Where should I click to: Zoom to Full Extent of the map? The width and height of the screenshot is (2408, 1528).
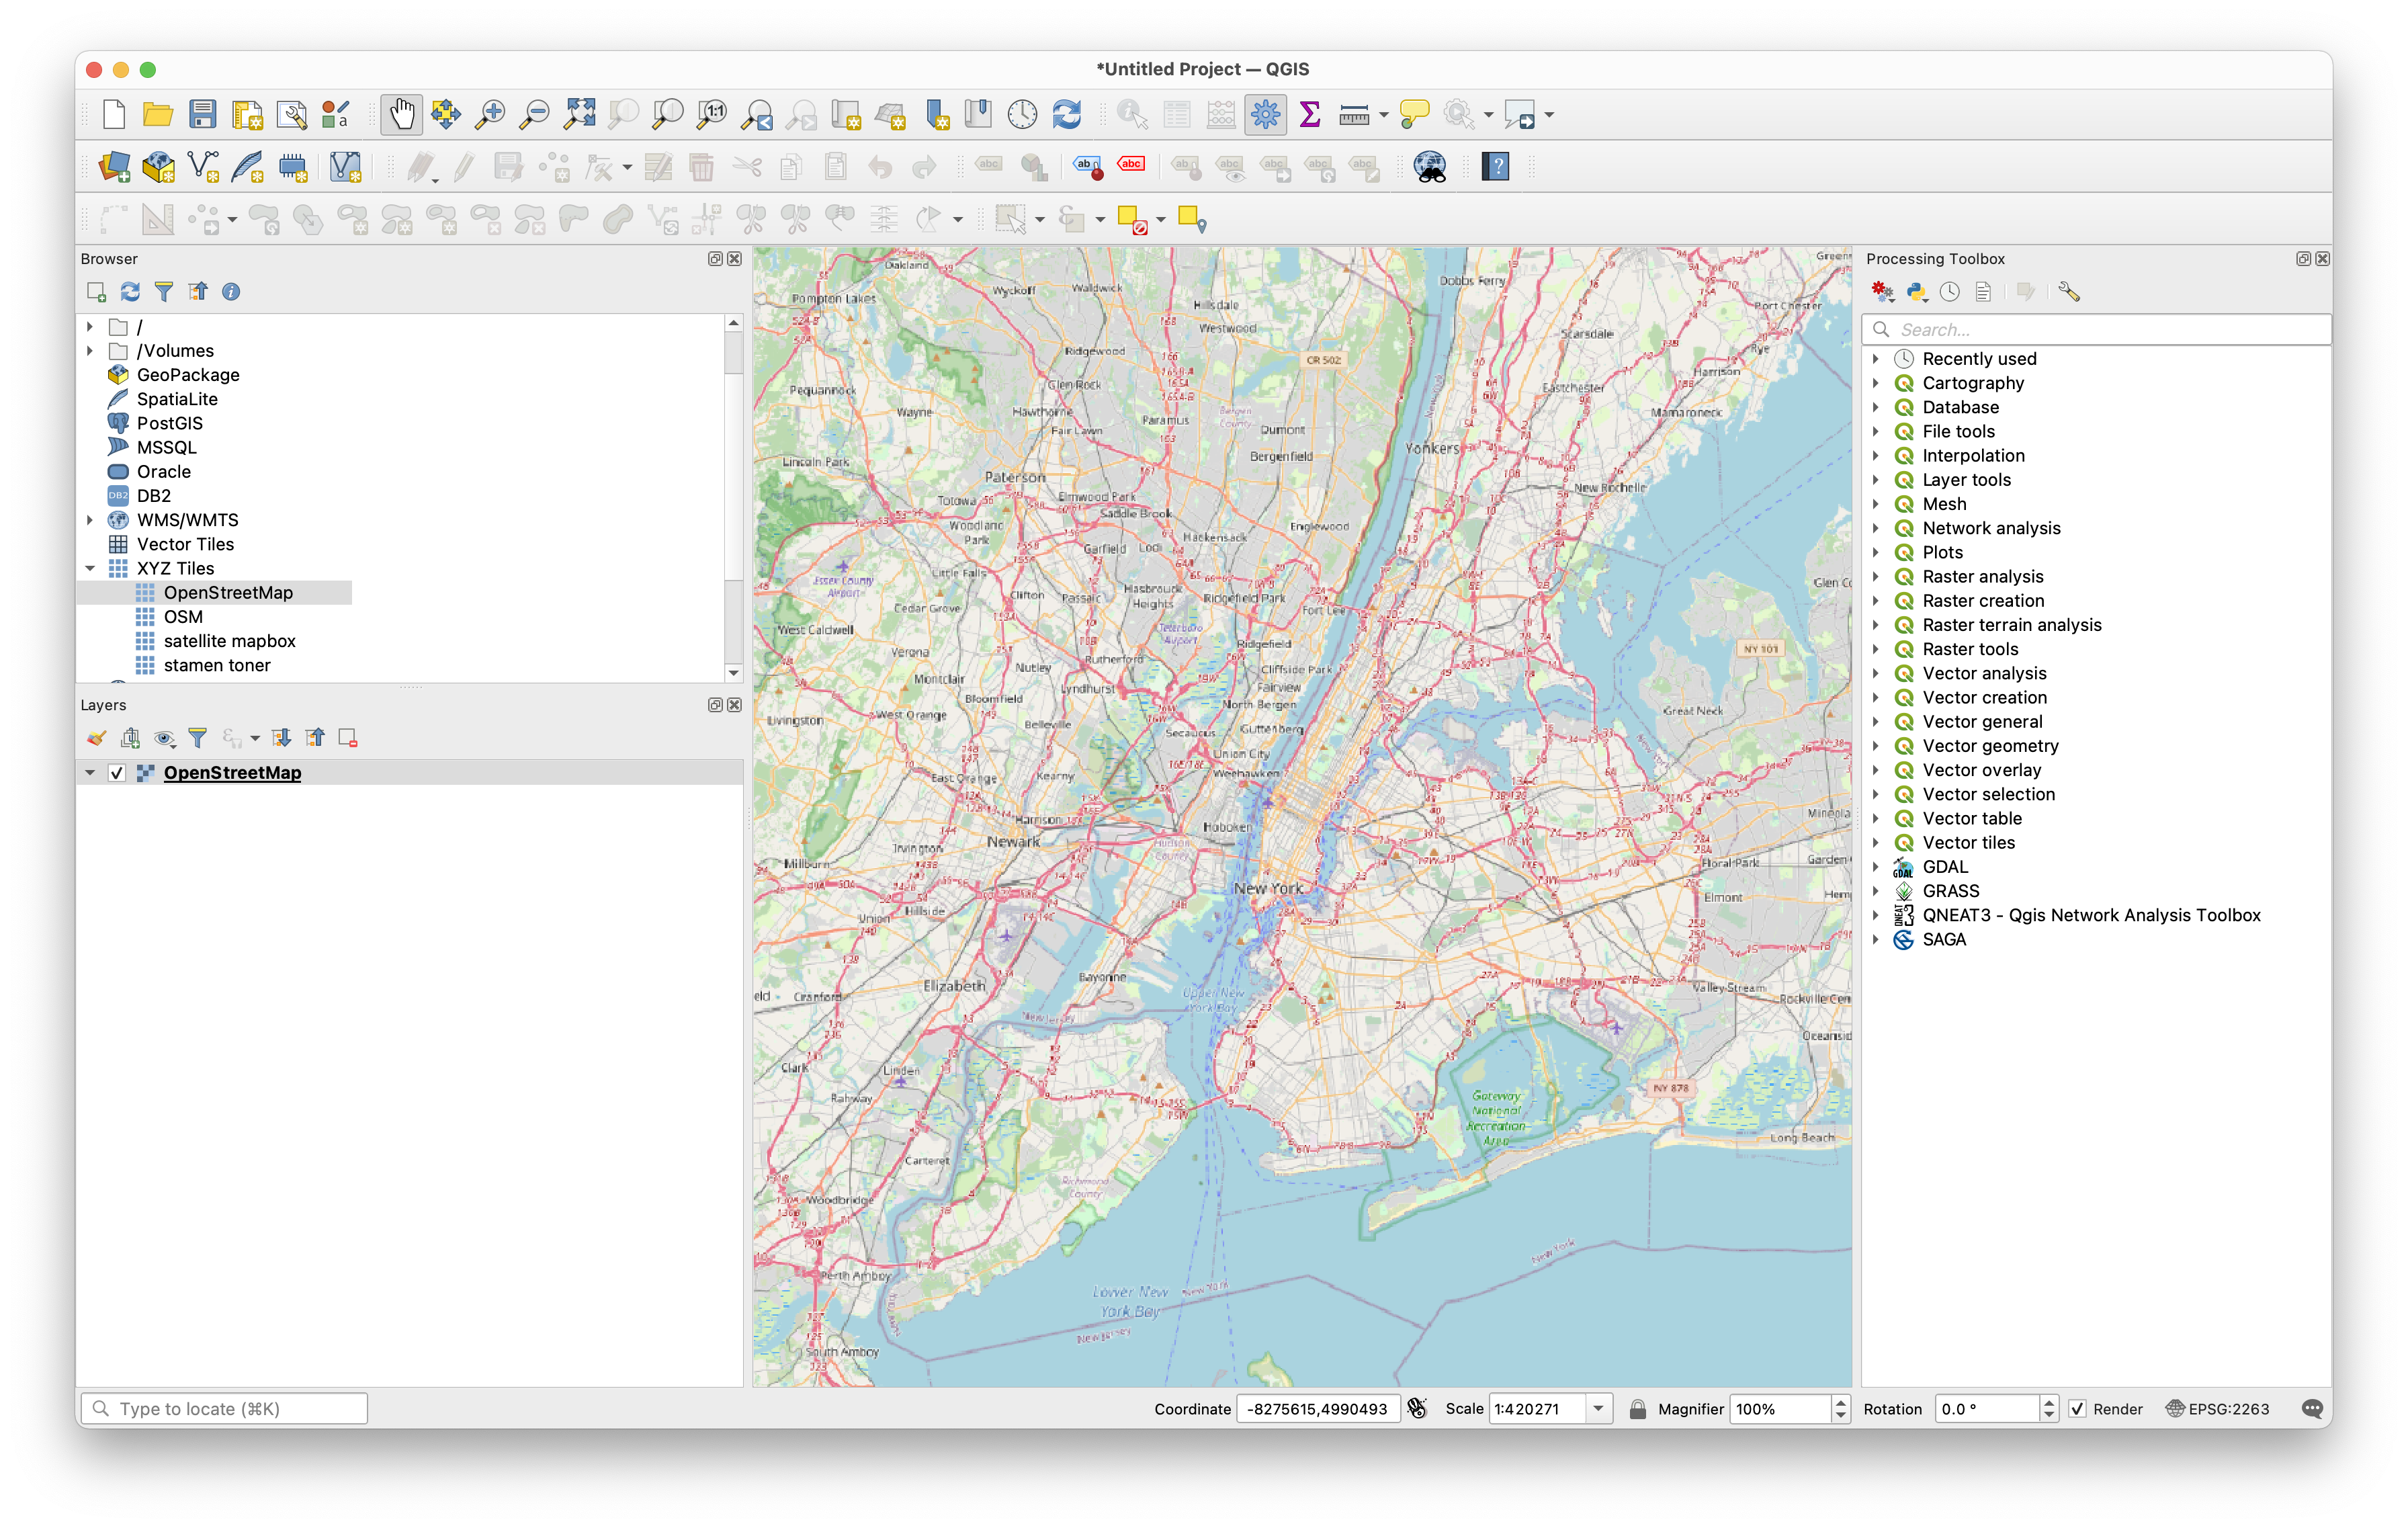coord(580,114)
